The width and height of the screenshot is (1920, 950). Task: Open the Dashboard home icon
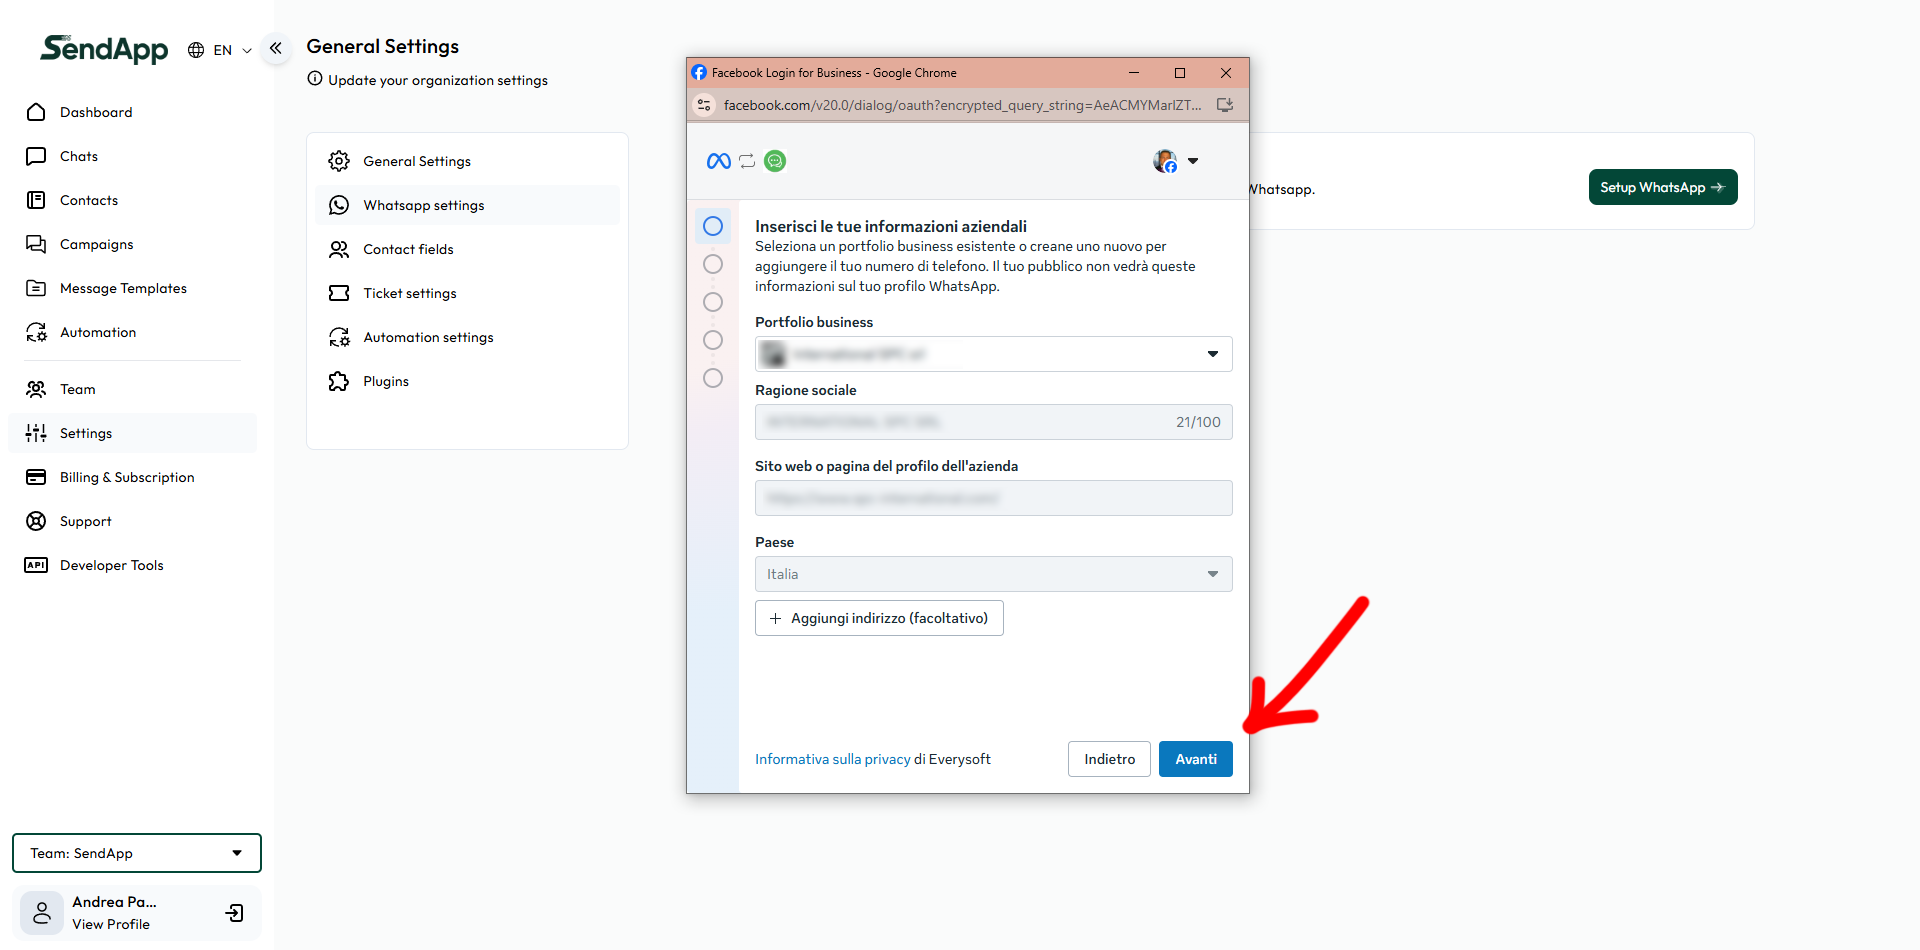coord(36,112)
